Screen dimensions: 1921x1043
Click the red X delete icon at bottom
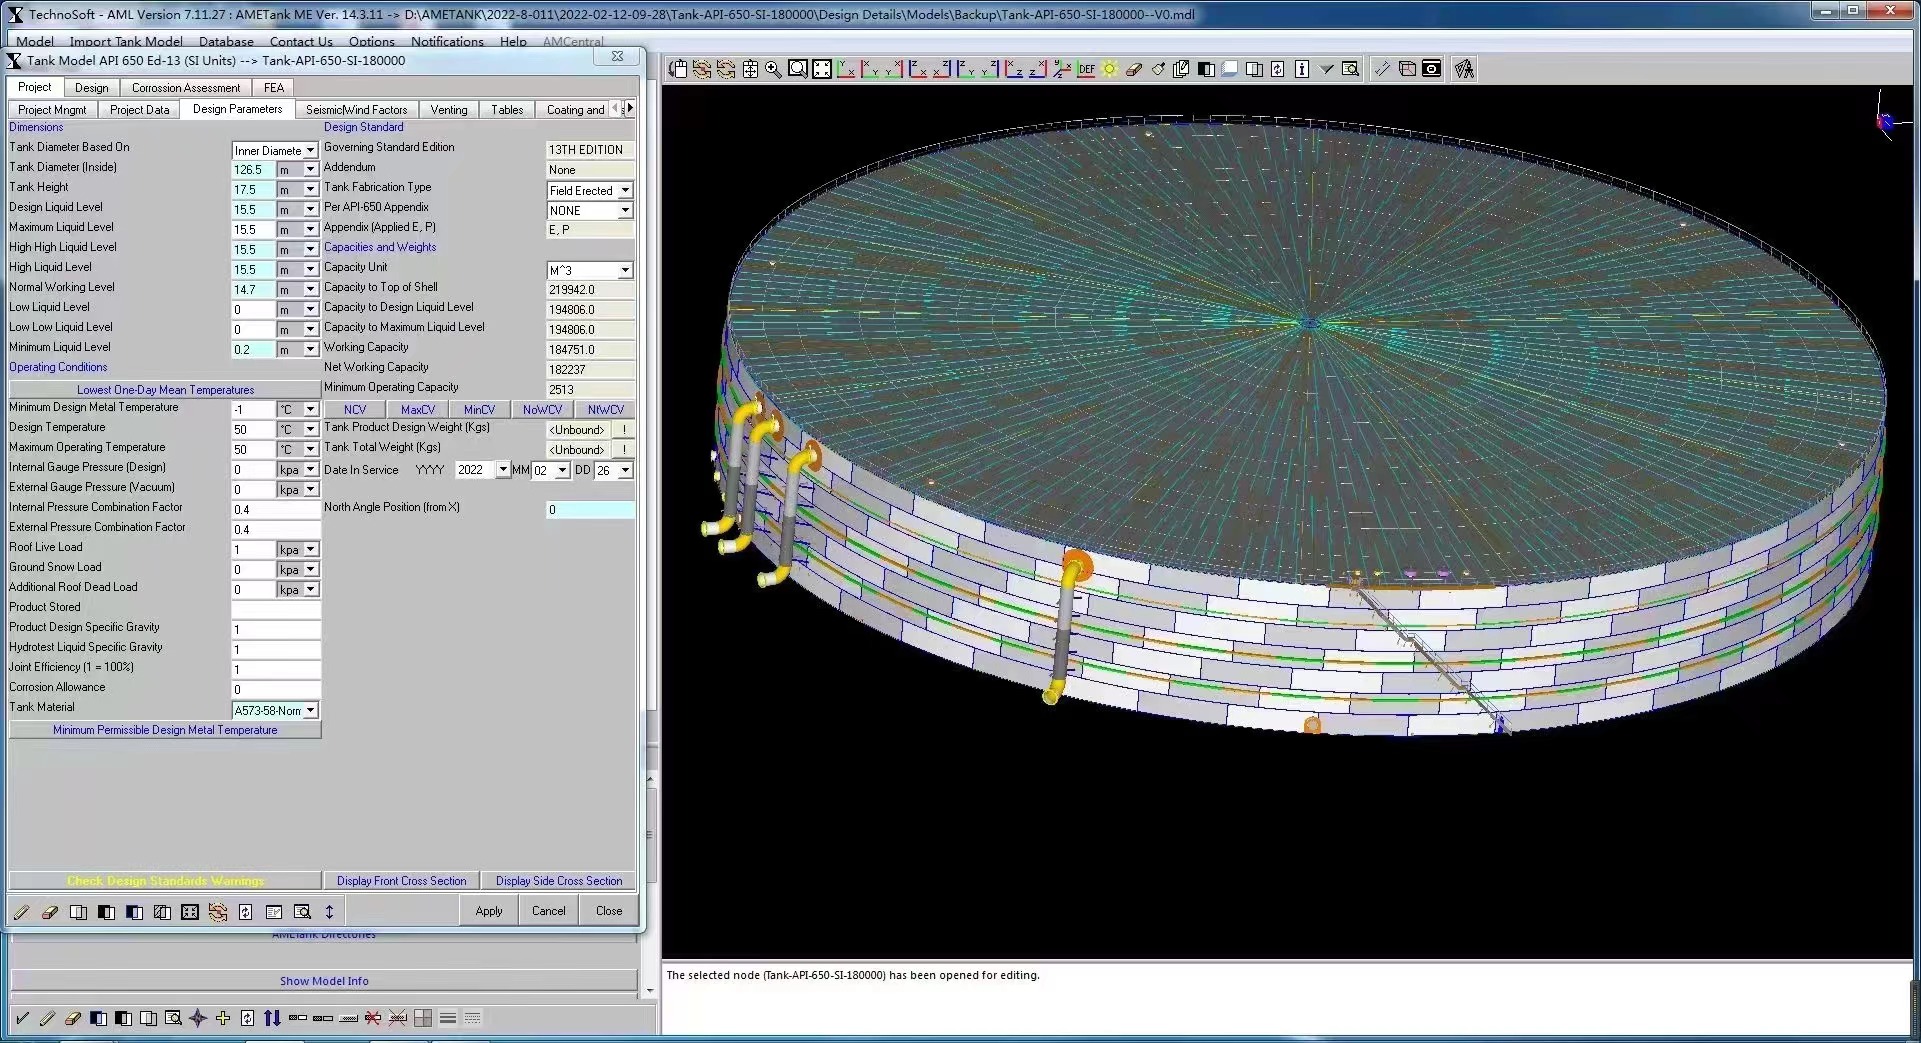click(x=372, y=1018)
